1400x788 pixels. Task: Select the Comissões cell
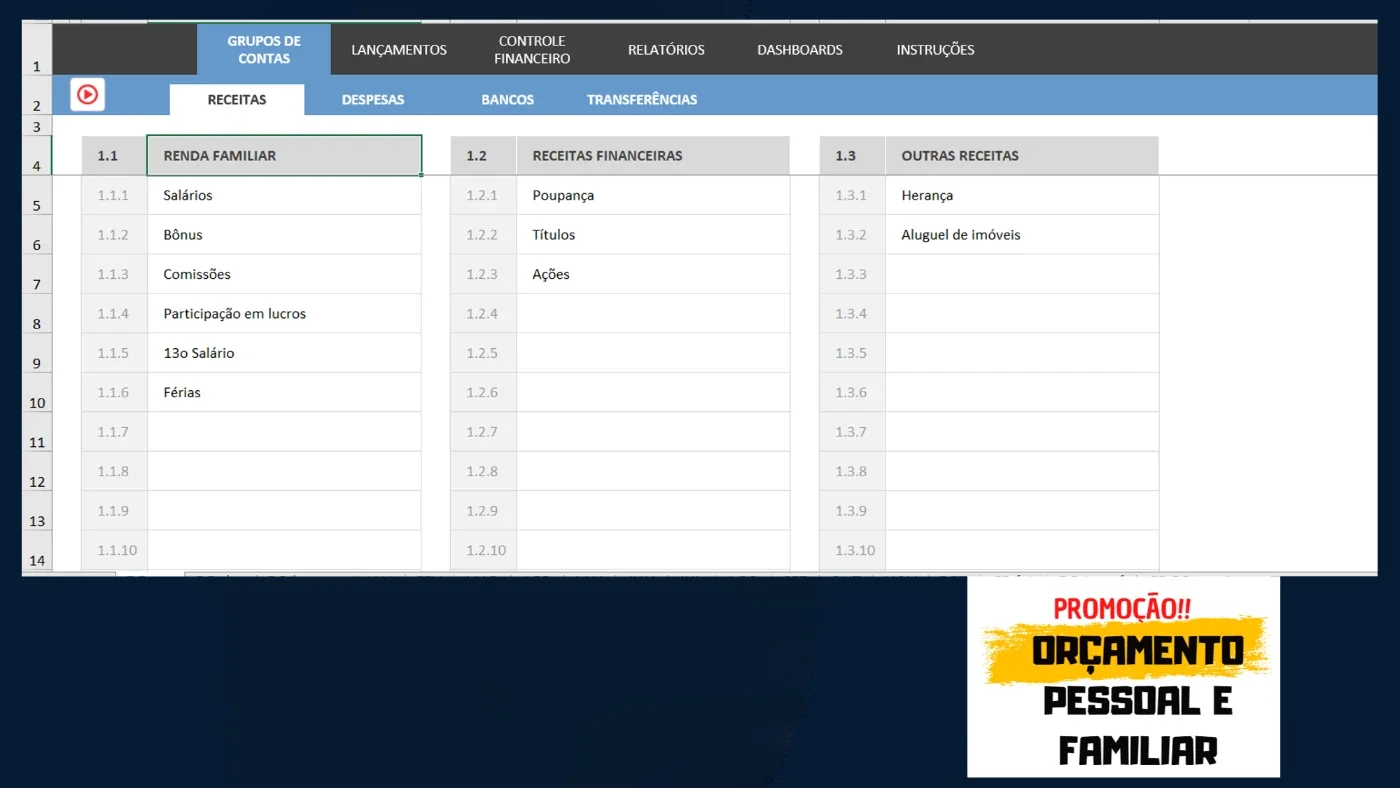coord(284,274)
